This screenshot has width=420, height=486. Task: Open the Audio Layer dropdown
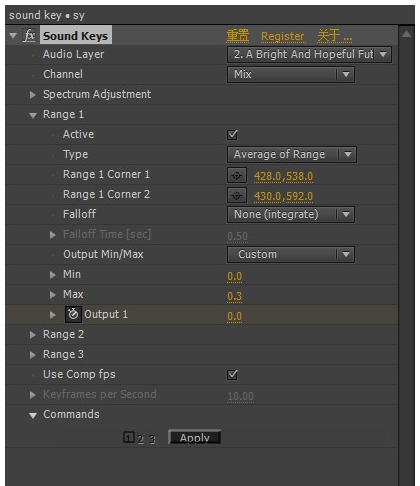309,54
